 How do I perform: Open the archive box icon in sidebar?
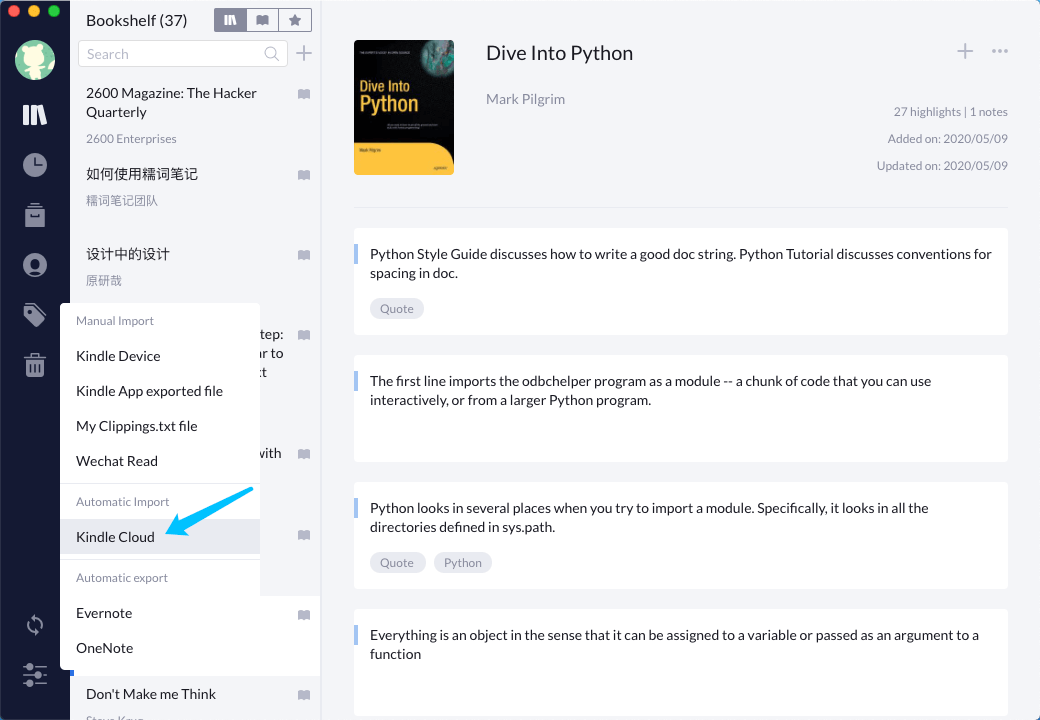point(34,214)
